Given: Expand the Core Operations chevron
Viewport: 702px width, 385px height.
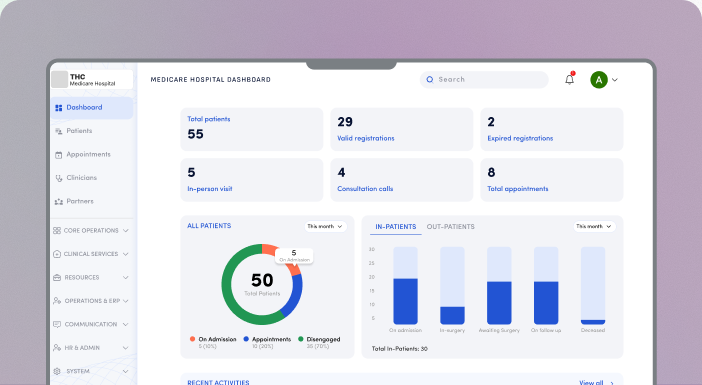Looking at the screenshot, I should point(125,231).
